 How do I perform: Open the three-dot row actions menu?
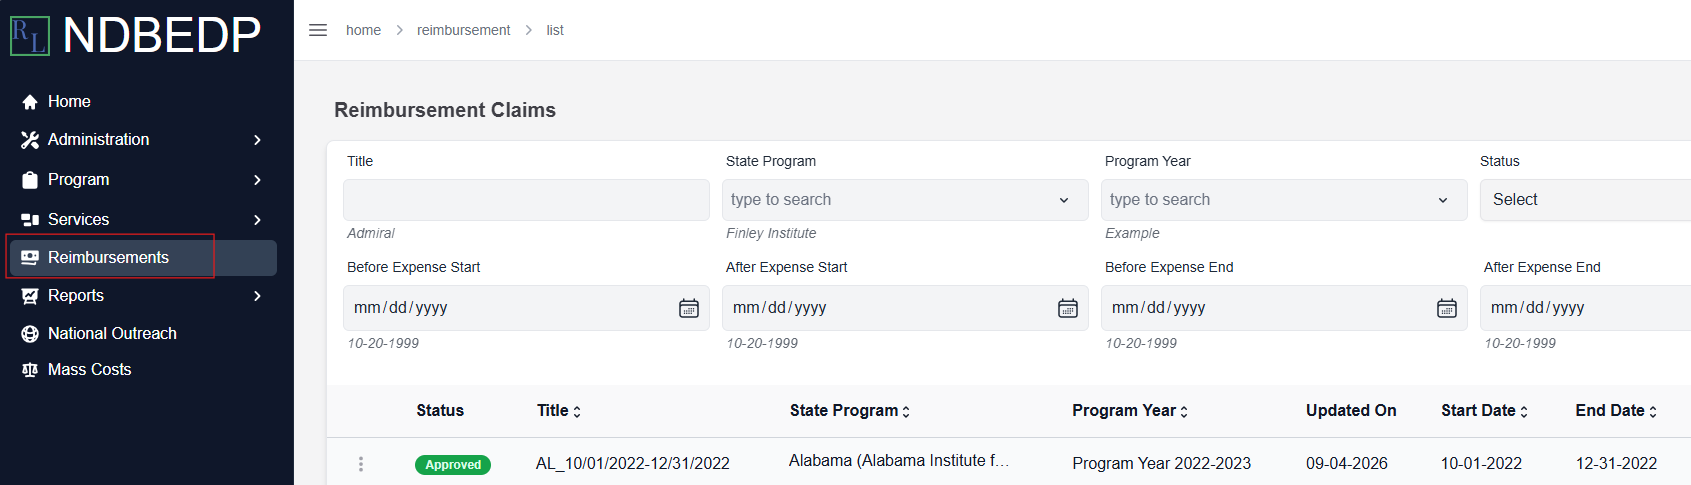[x=361, y=464]
